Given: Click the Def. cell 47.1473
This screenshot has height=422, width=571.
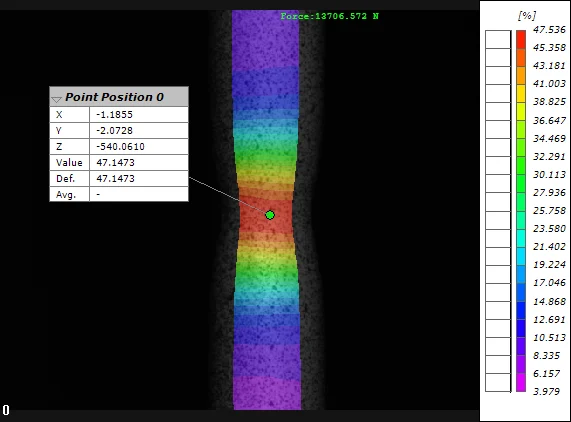Looking at the screenshot, I should pyautogui.click(x=139, y=179).
